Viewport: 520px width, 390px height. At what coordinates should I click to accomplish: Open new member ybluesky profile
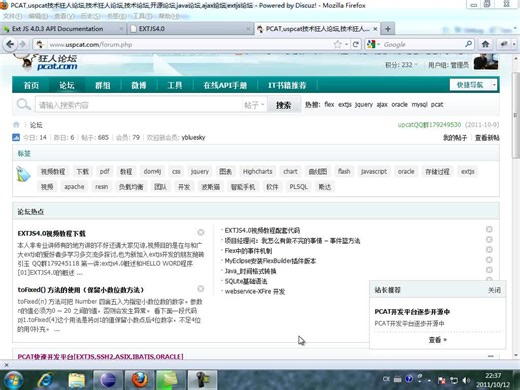click(193, 137)
